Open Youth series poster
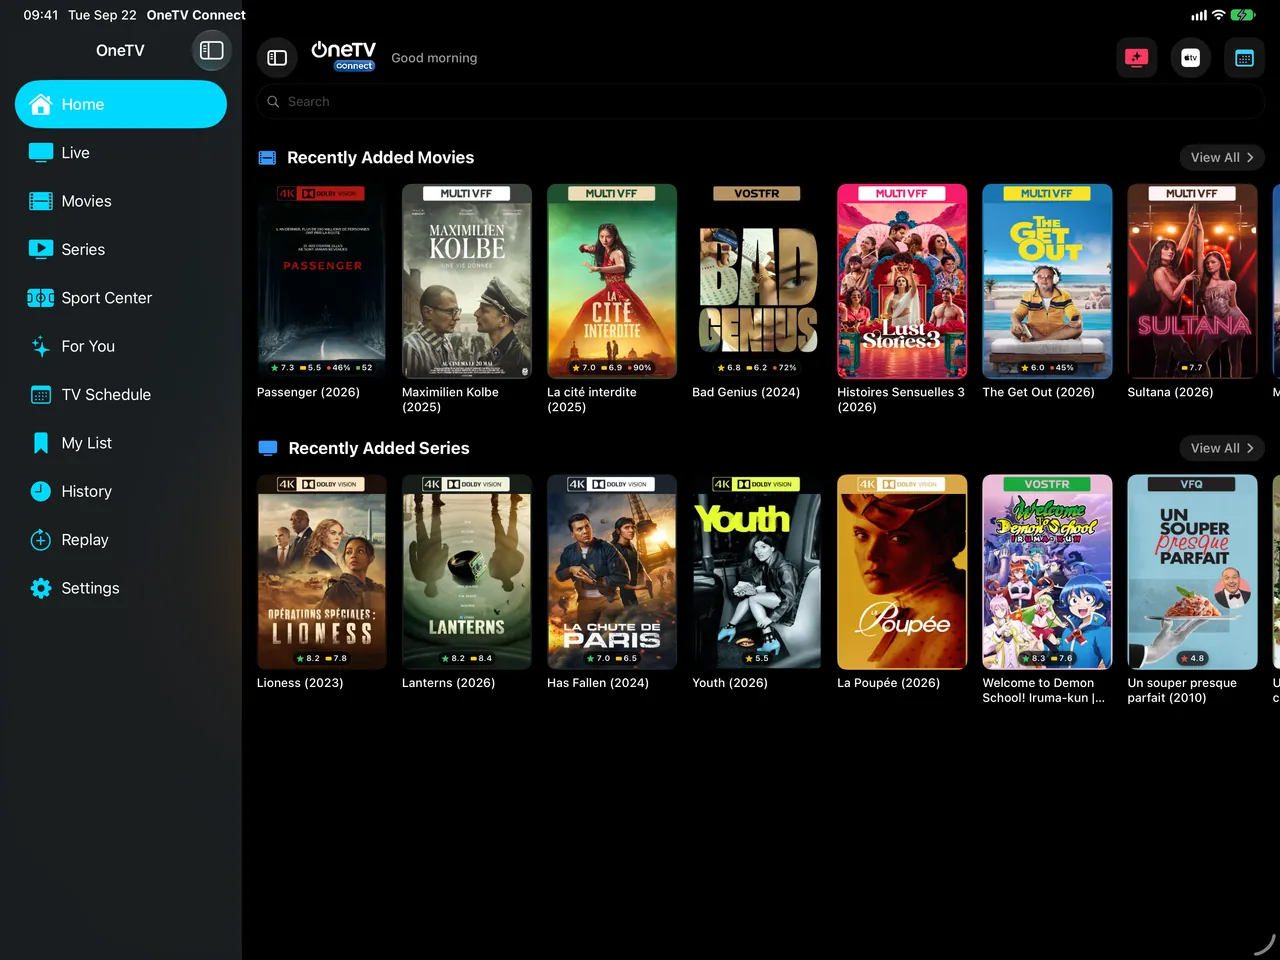1280x960 pixels. [757, 572]
